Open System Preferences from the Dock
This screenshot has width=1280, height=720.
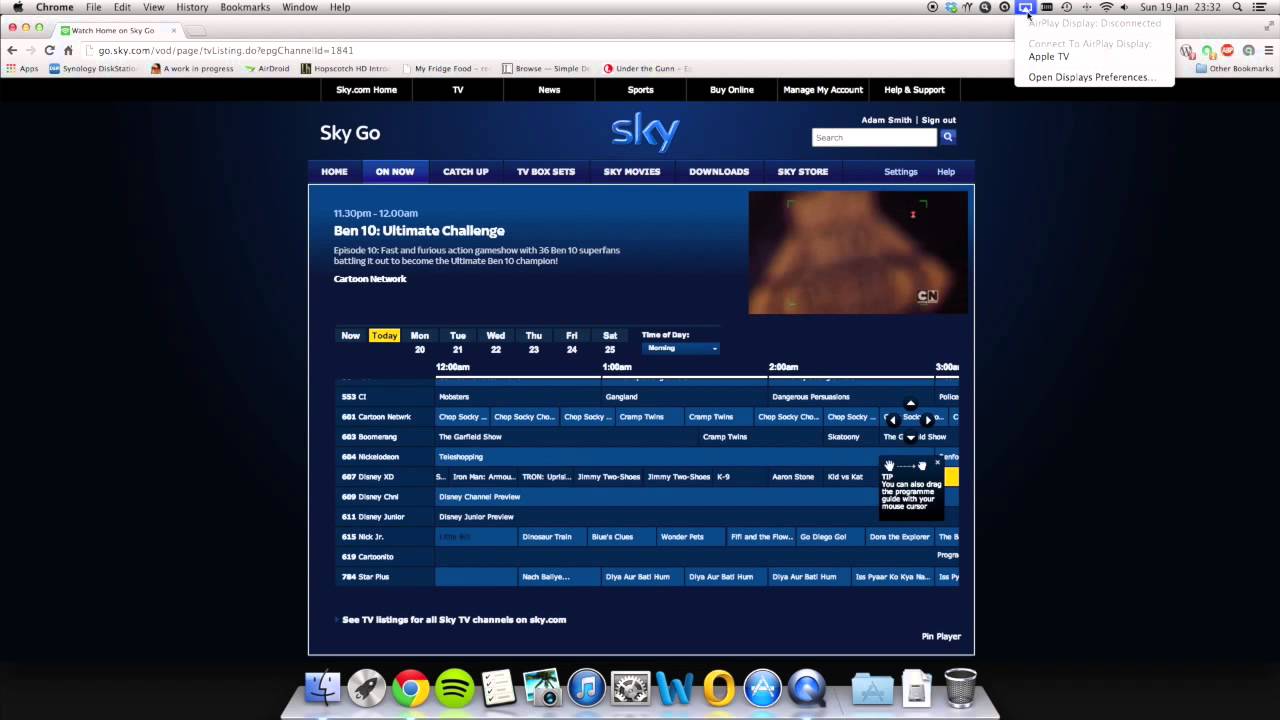(631, 688)
